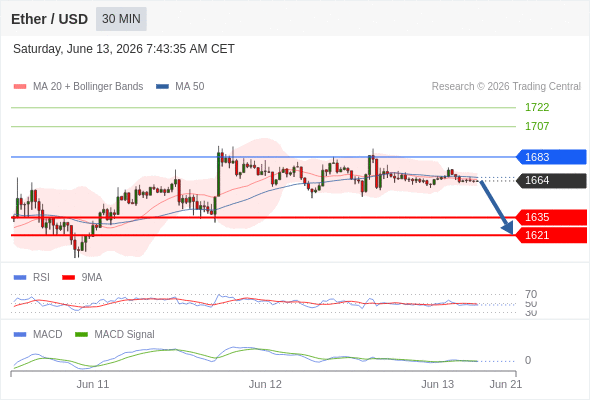The height and width of the screenshot is (400, 590).
Task: Click the MACD zero level label
Action: click(x=528, y=360)
